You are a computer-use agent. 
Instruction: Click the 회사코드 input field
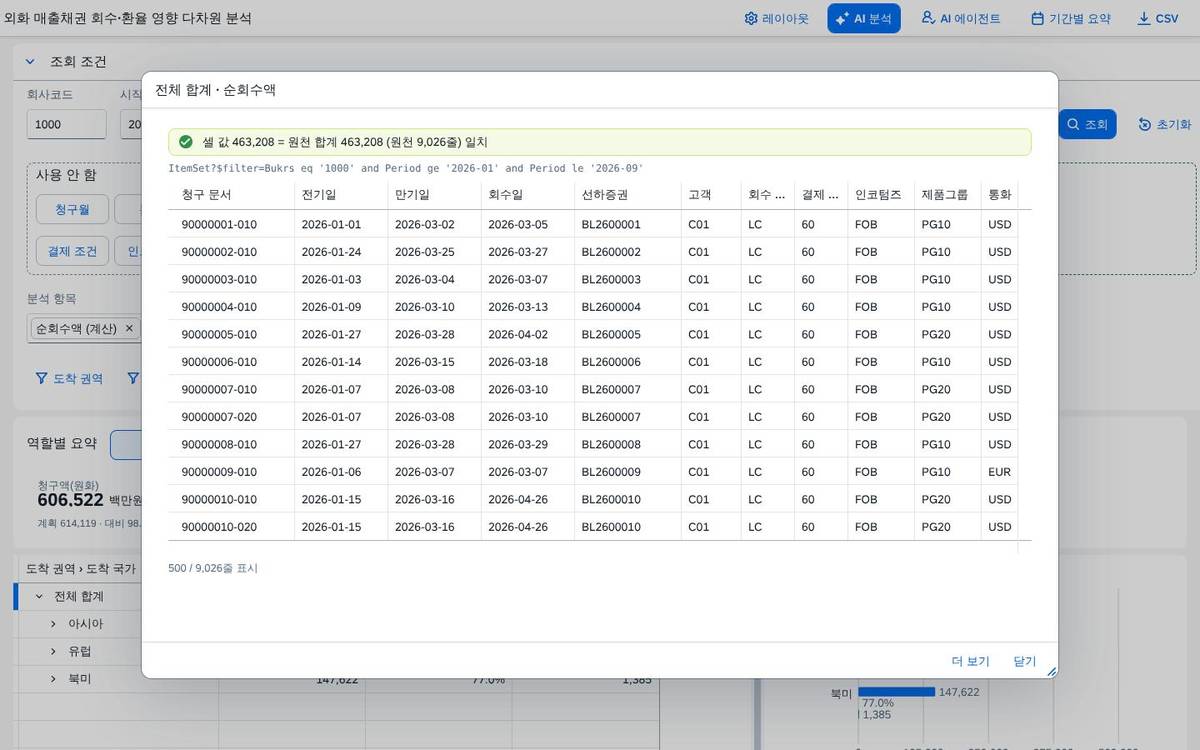(66, 124)
